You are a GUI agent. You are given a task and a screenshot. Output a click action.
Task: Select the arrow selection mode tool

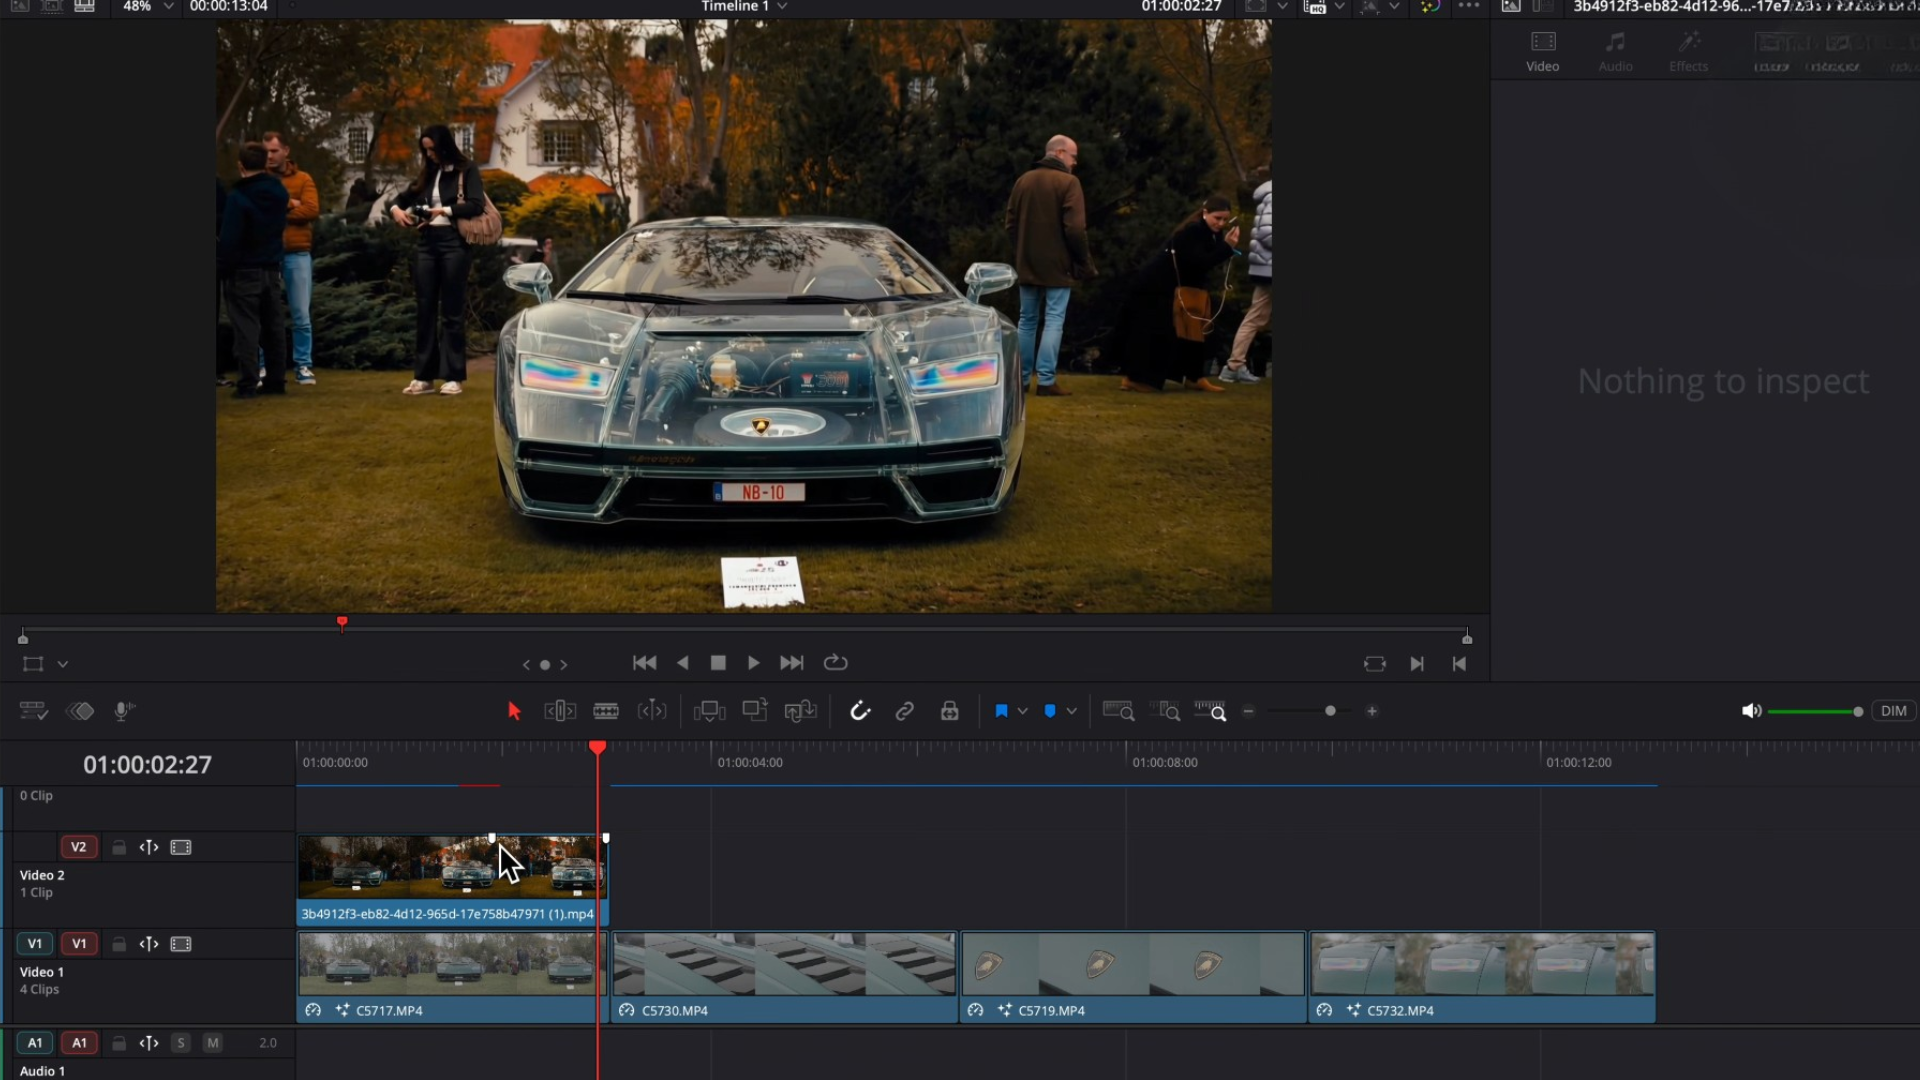[514, 711]
